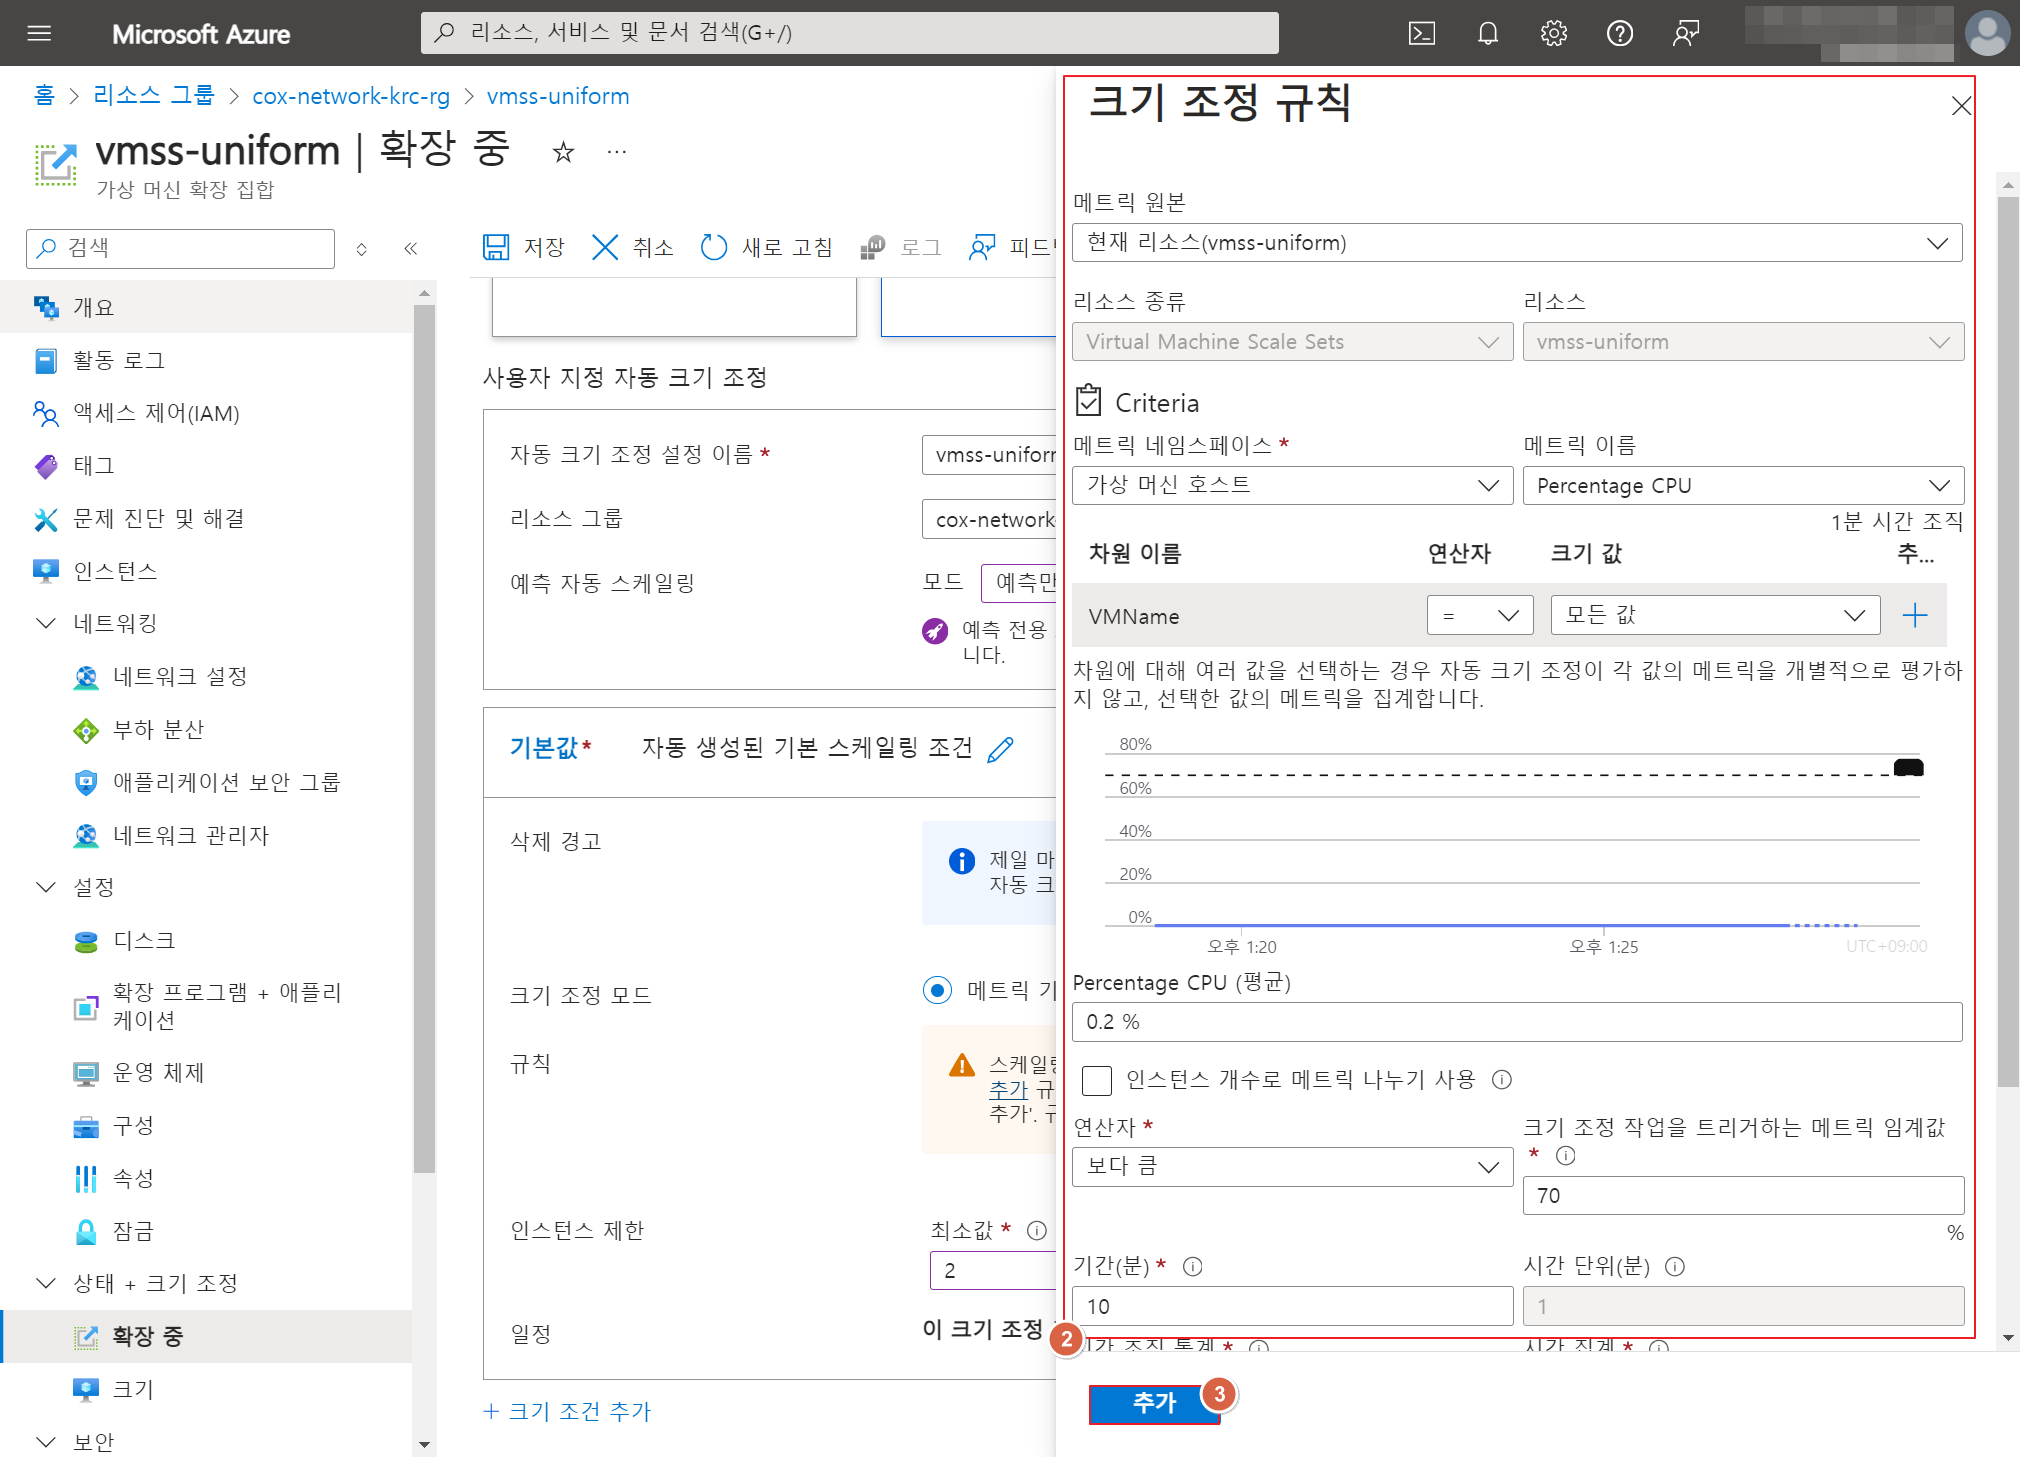The image size is (2020, 1457).
Task: Add a dimension with the plus icon
Action: 1914,615
